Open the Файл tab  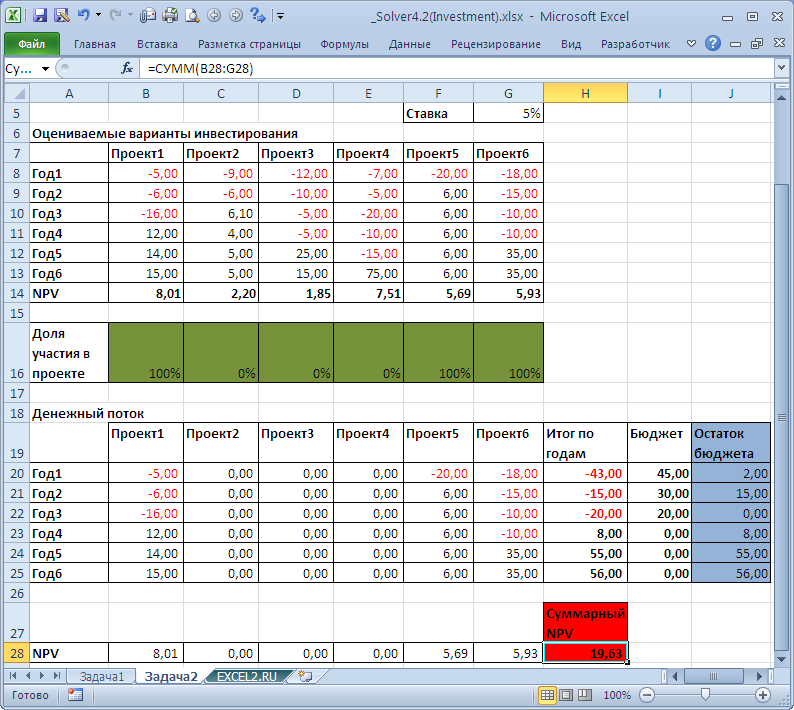(x=32, y=44)
